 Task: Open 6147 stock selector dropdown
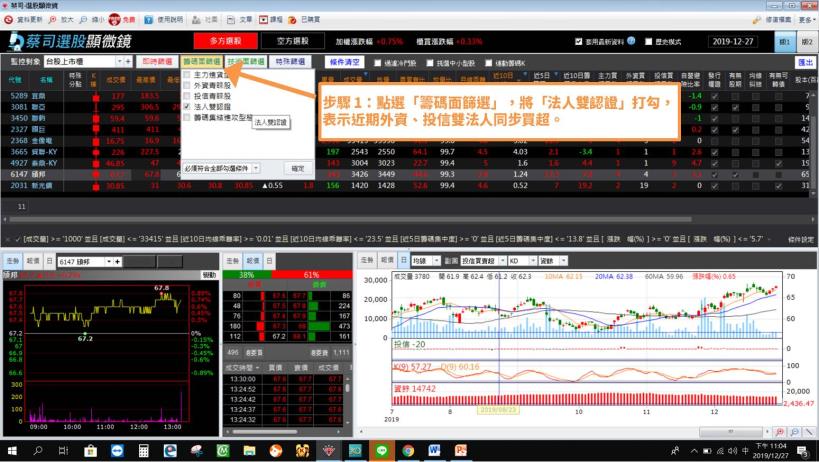tap(109, 262)
